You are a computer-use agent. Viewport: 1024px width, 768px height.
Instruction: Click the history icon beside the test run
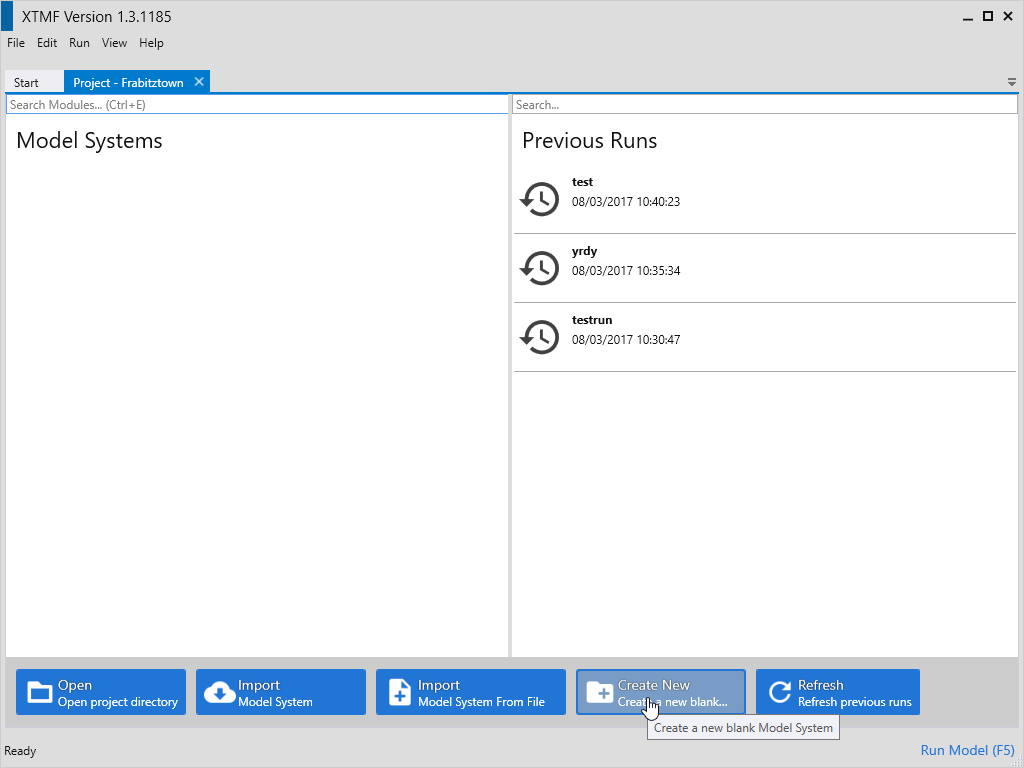click(540, 199)
